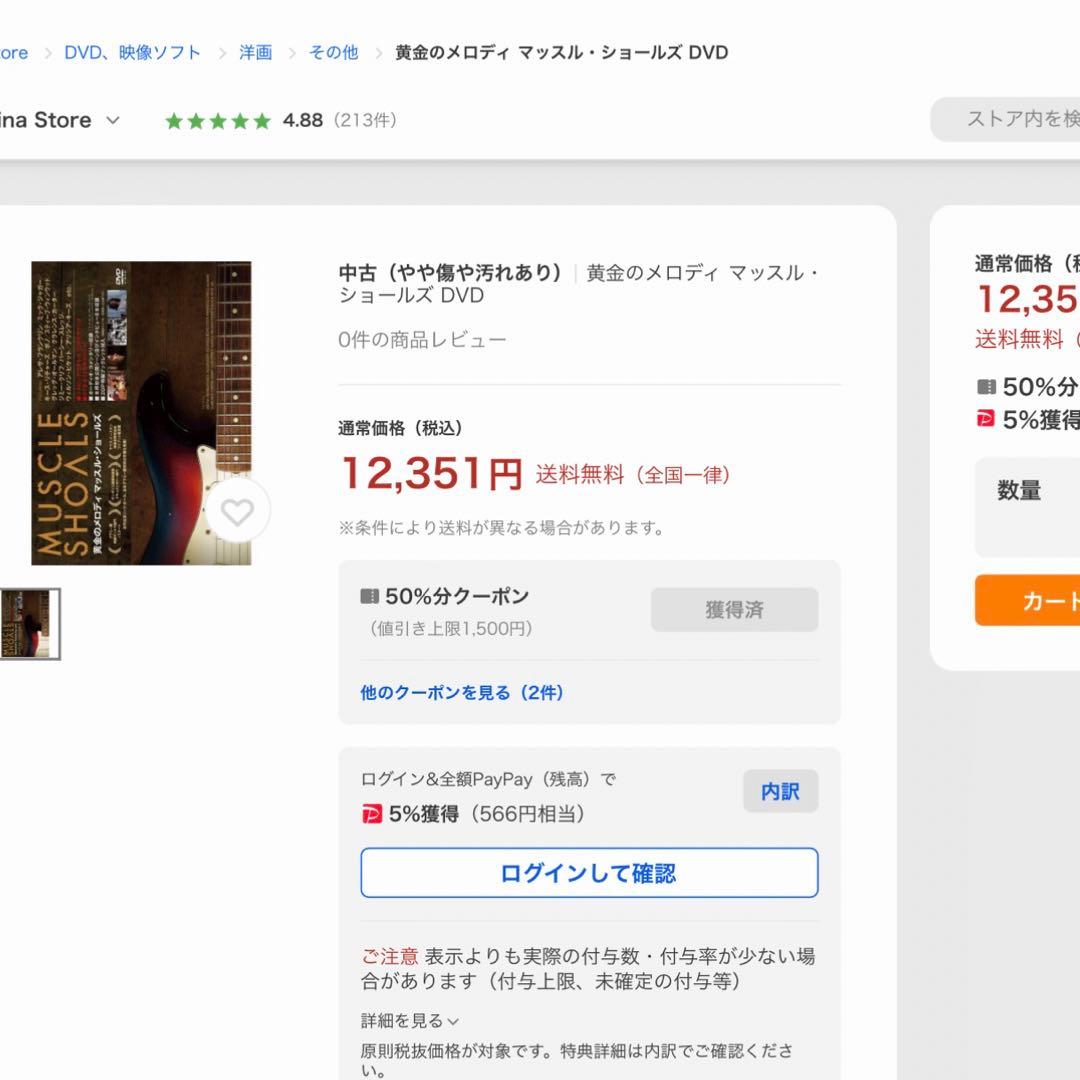View the 4.88 star store rating

(x=244, y=121)
